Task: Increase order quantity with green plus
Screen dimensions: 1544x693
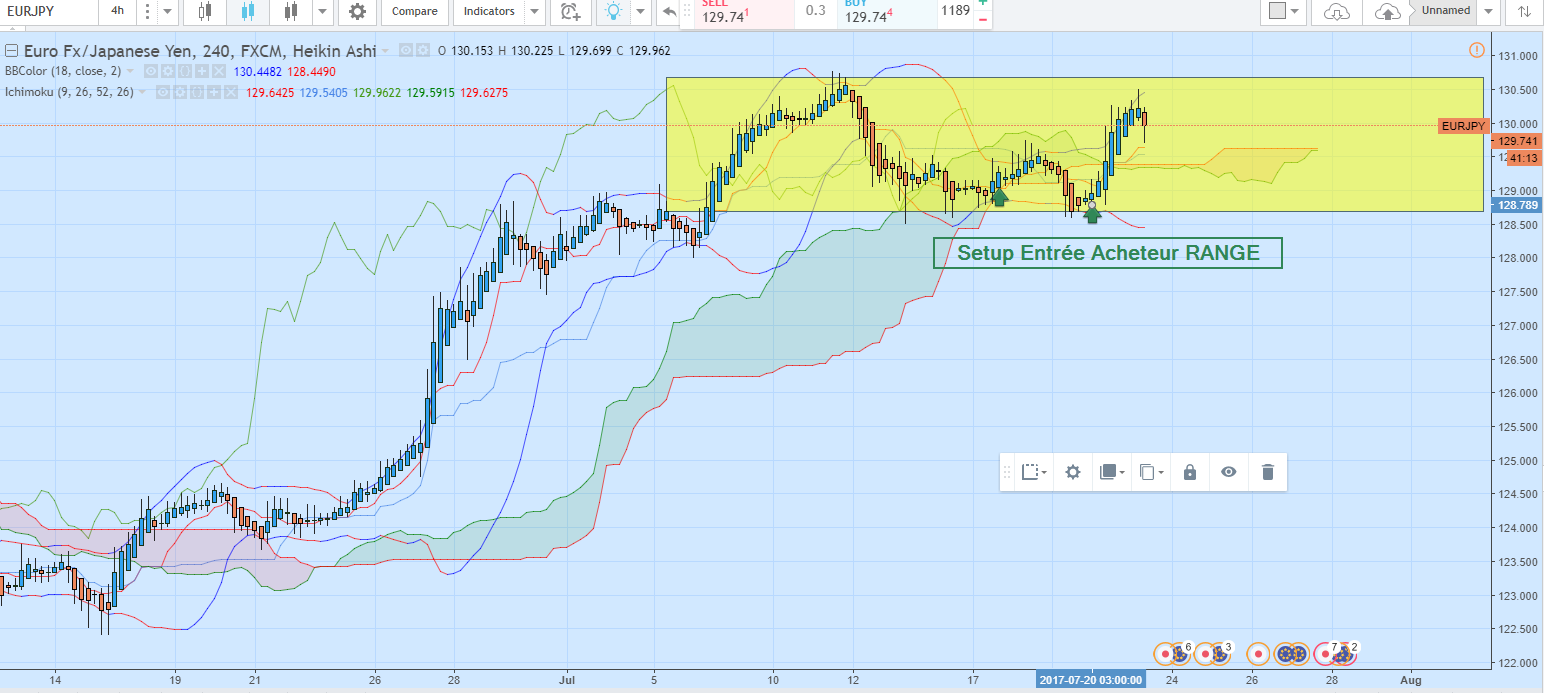Action: pos(983,4)
